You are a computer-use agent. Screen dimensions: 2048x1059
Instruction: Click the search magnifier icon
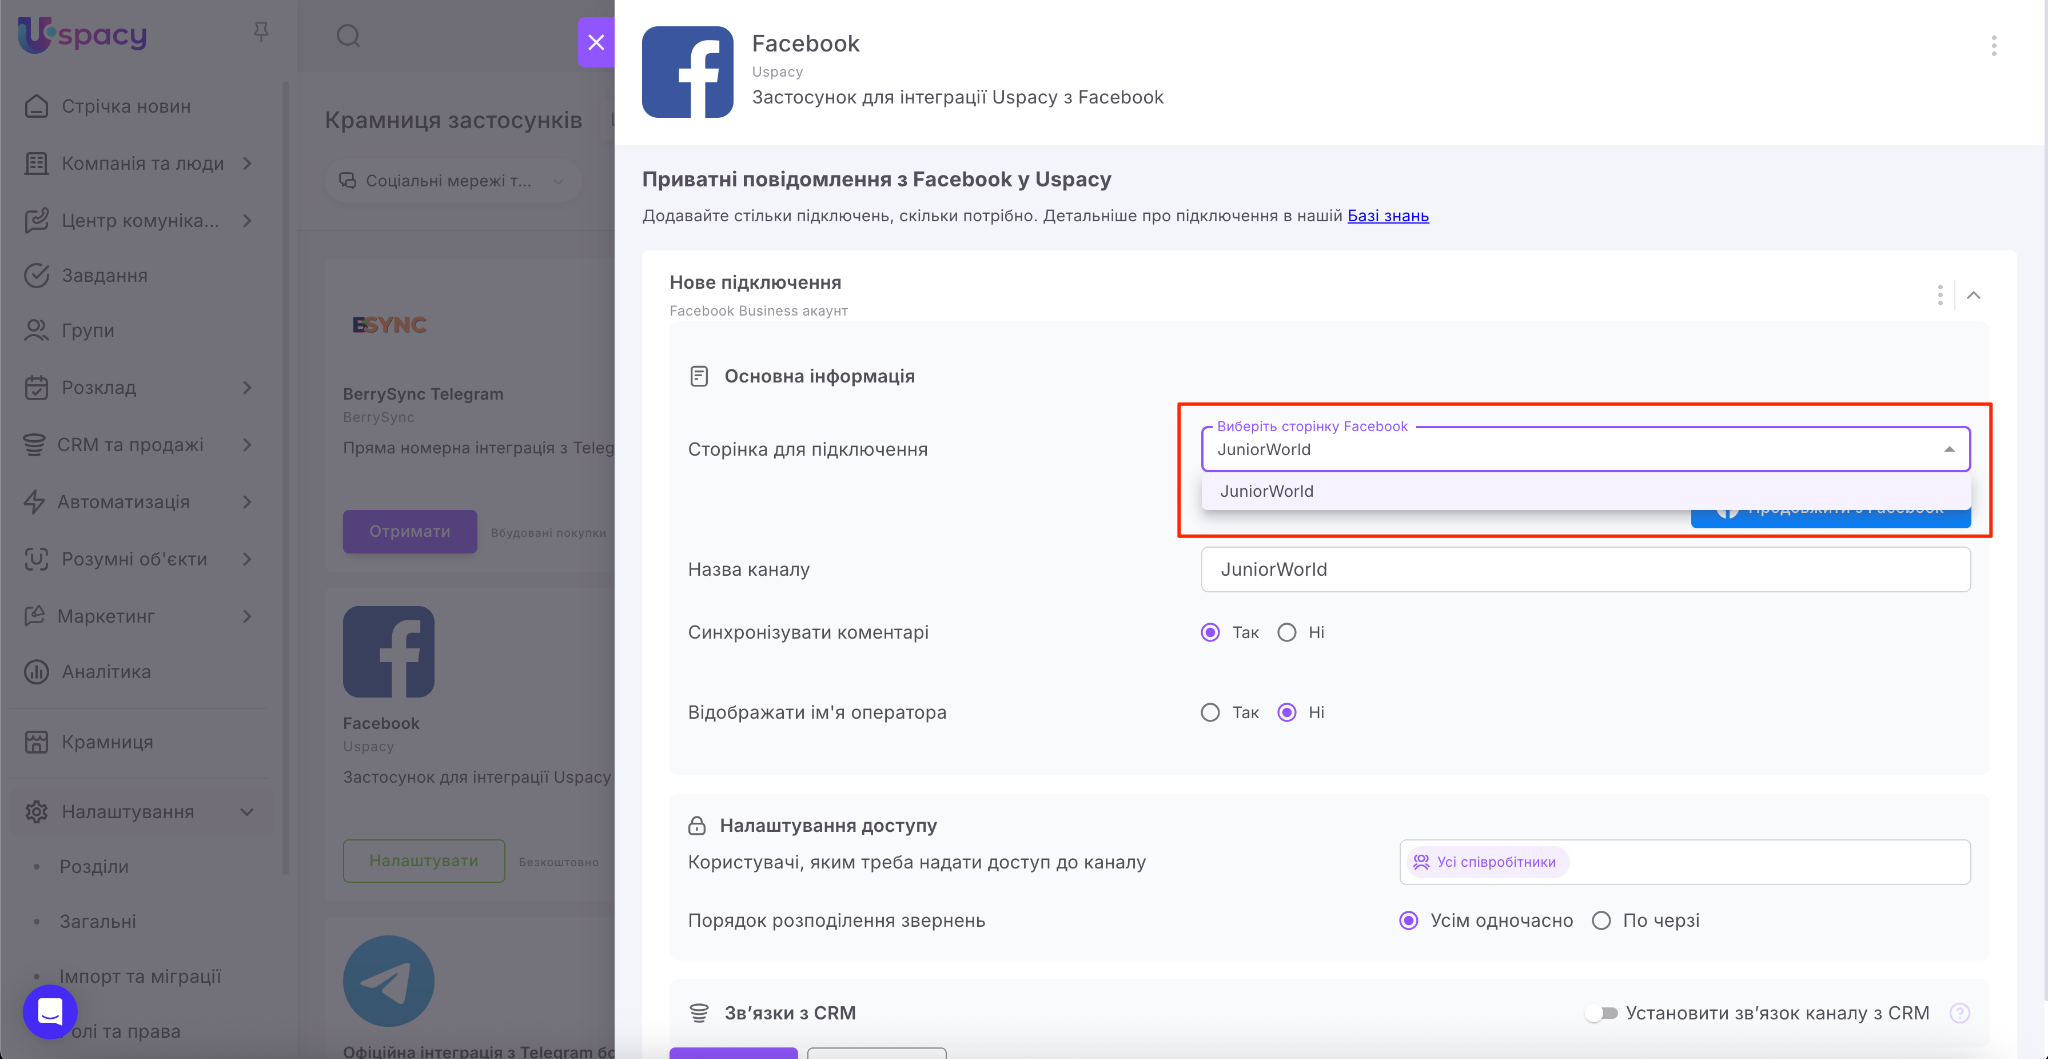(348, 36)
